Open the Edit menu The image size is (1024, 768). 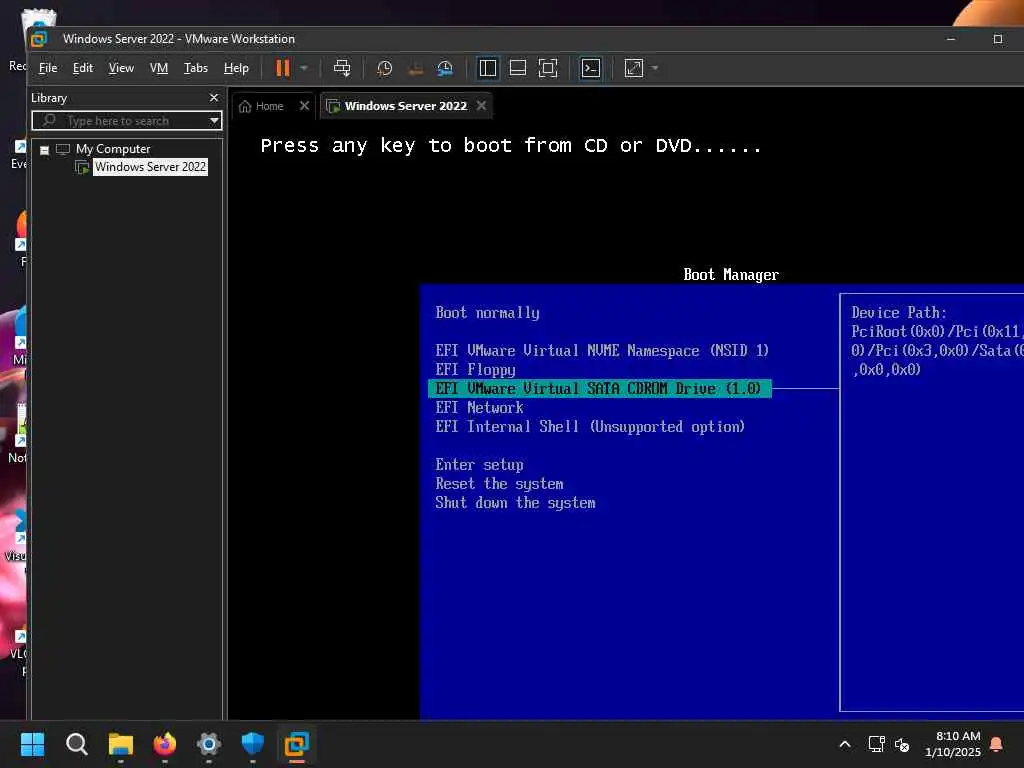point(82,68)
